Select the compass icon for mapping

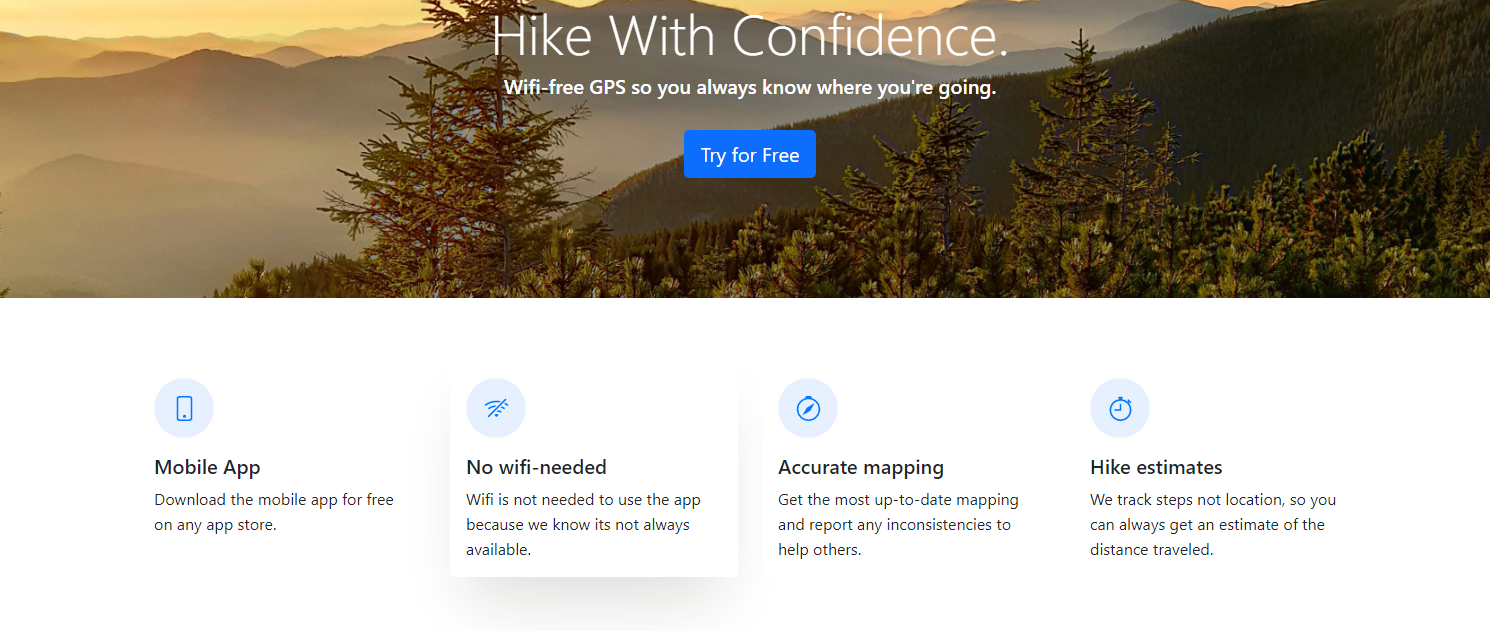(x=808, y=408)
